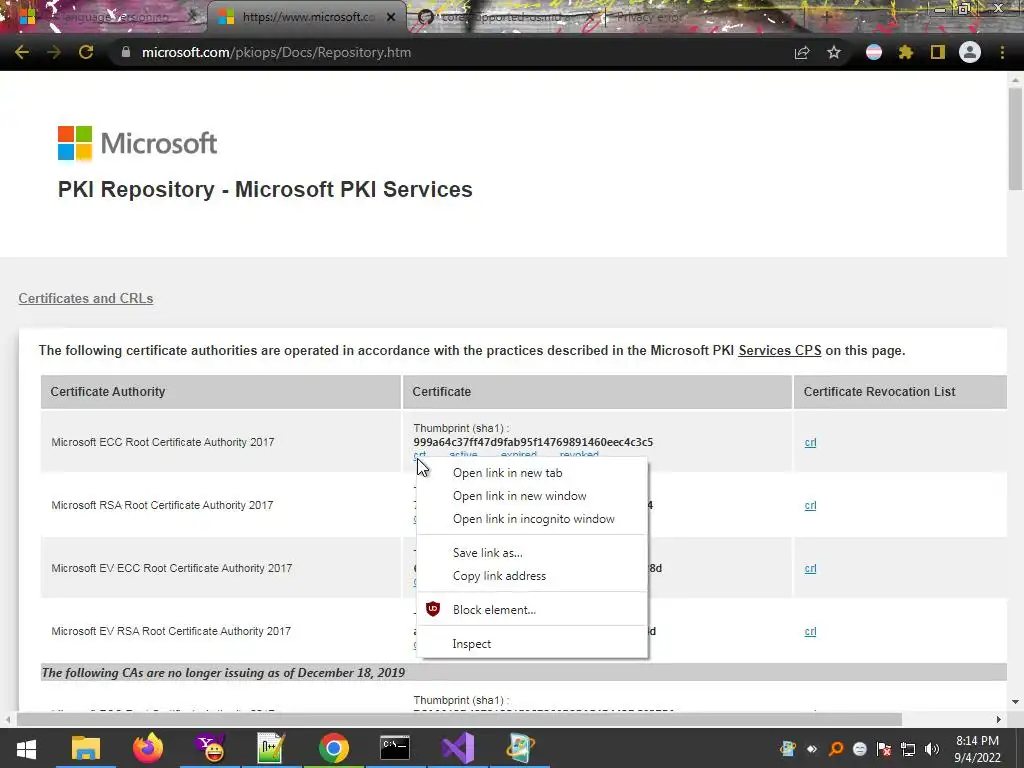Go back to the previous page
The image size is (1024, 768).
(22, 52)
